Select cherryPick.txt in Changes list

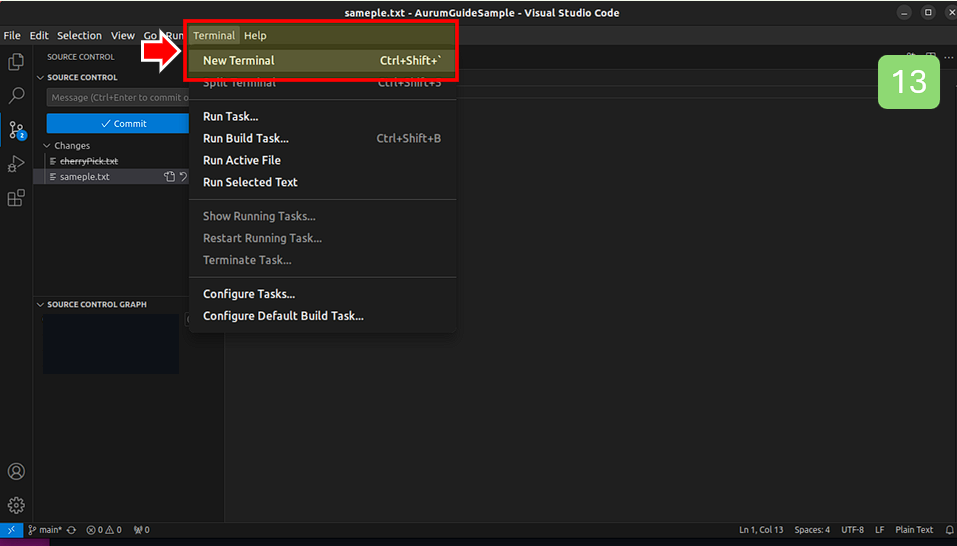point(88,161)
